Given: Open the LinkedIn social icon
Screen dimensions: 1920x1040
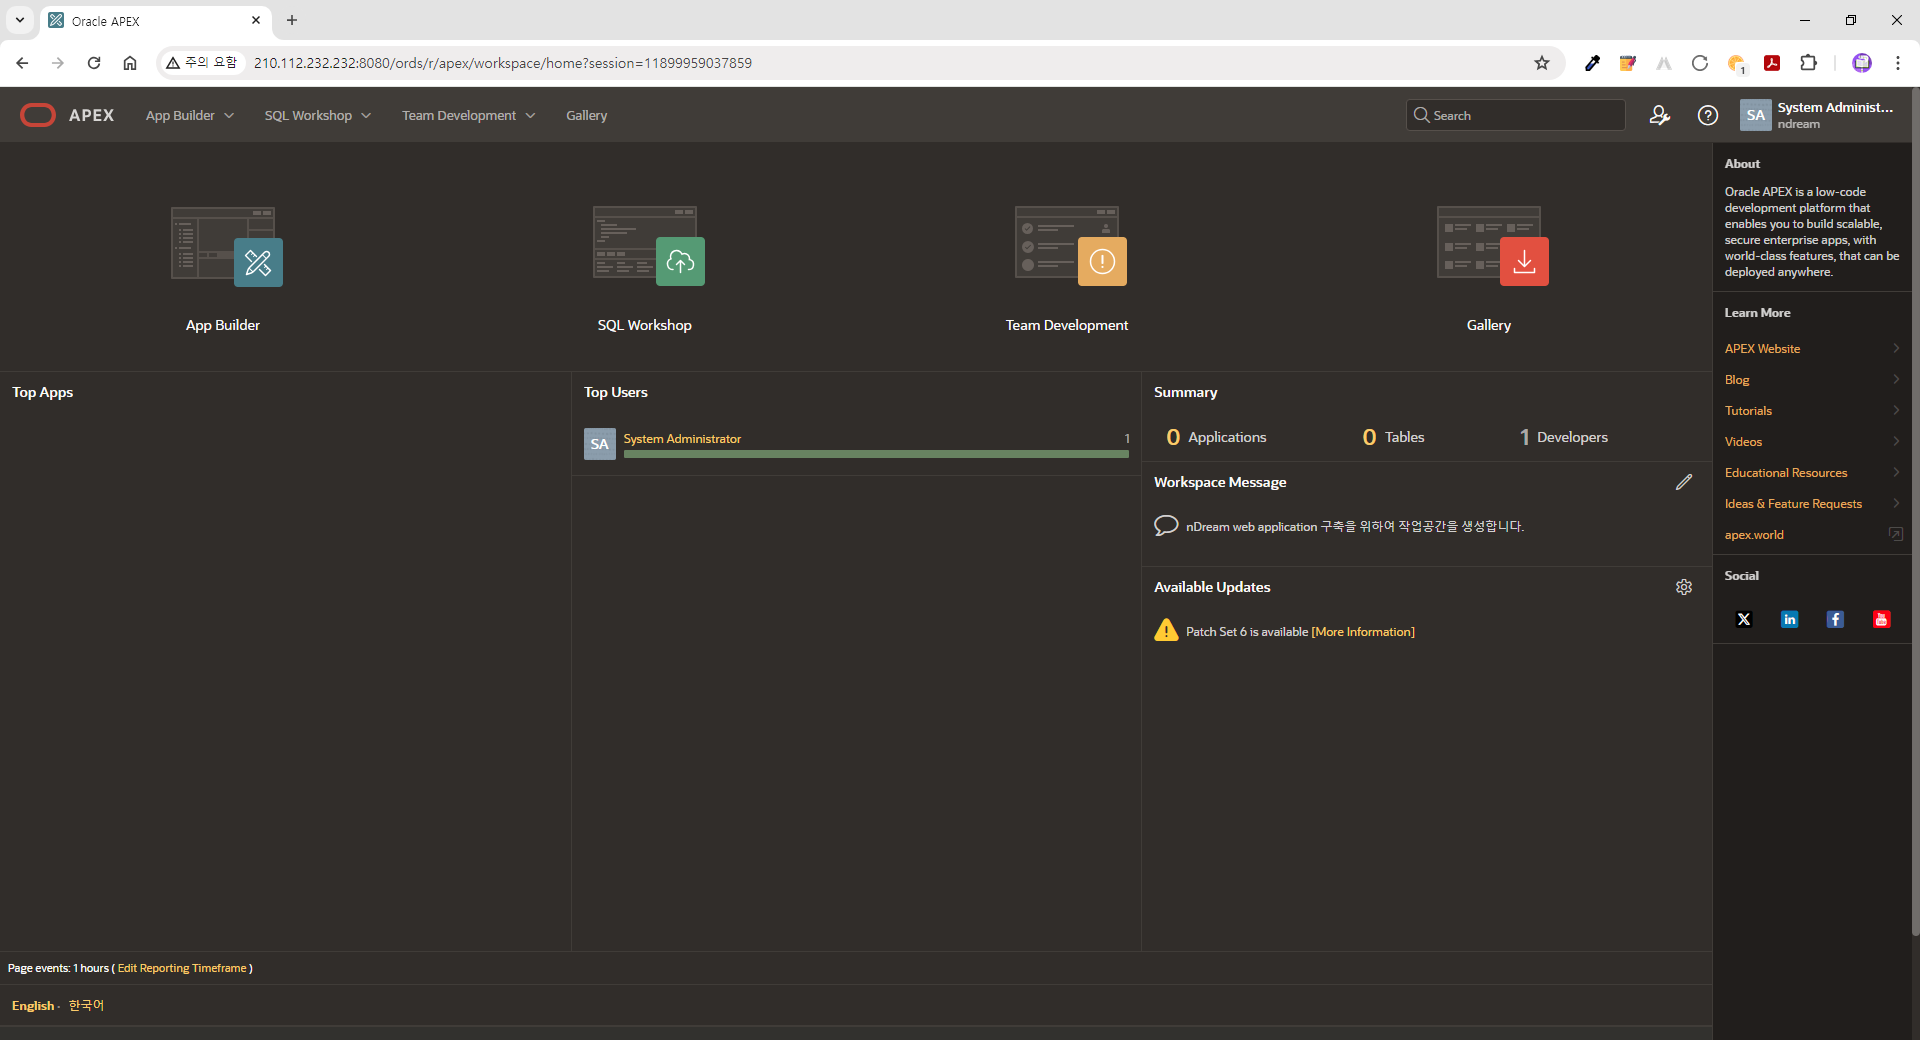Looking at the screenshot, I should pos(1790,619).
